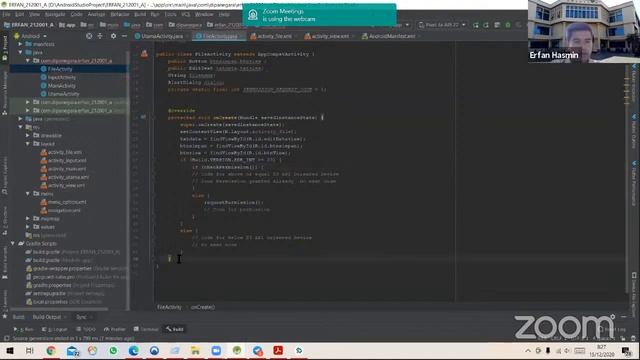Open the Build Output tab

(47, 317)
